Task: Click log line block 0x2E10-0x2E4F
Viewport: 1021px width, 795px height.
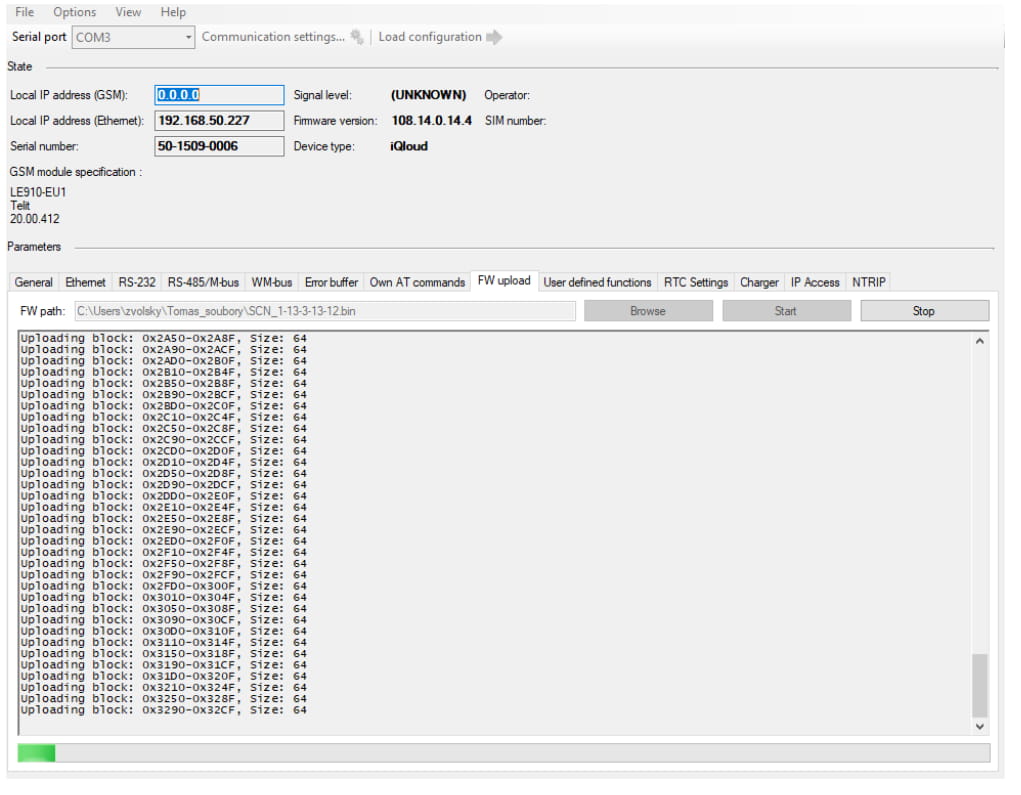Action: pos(163,507)
